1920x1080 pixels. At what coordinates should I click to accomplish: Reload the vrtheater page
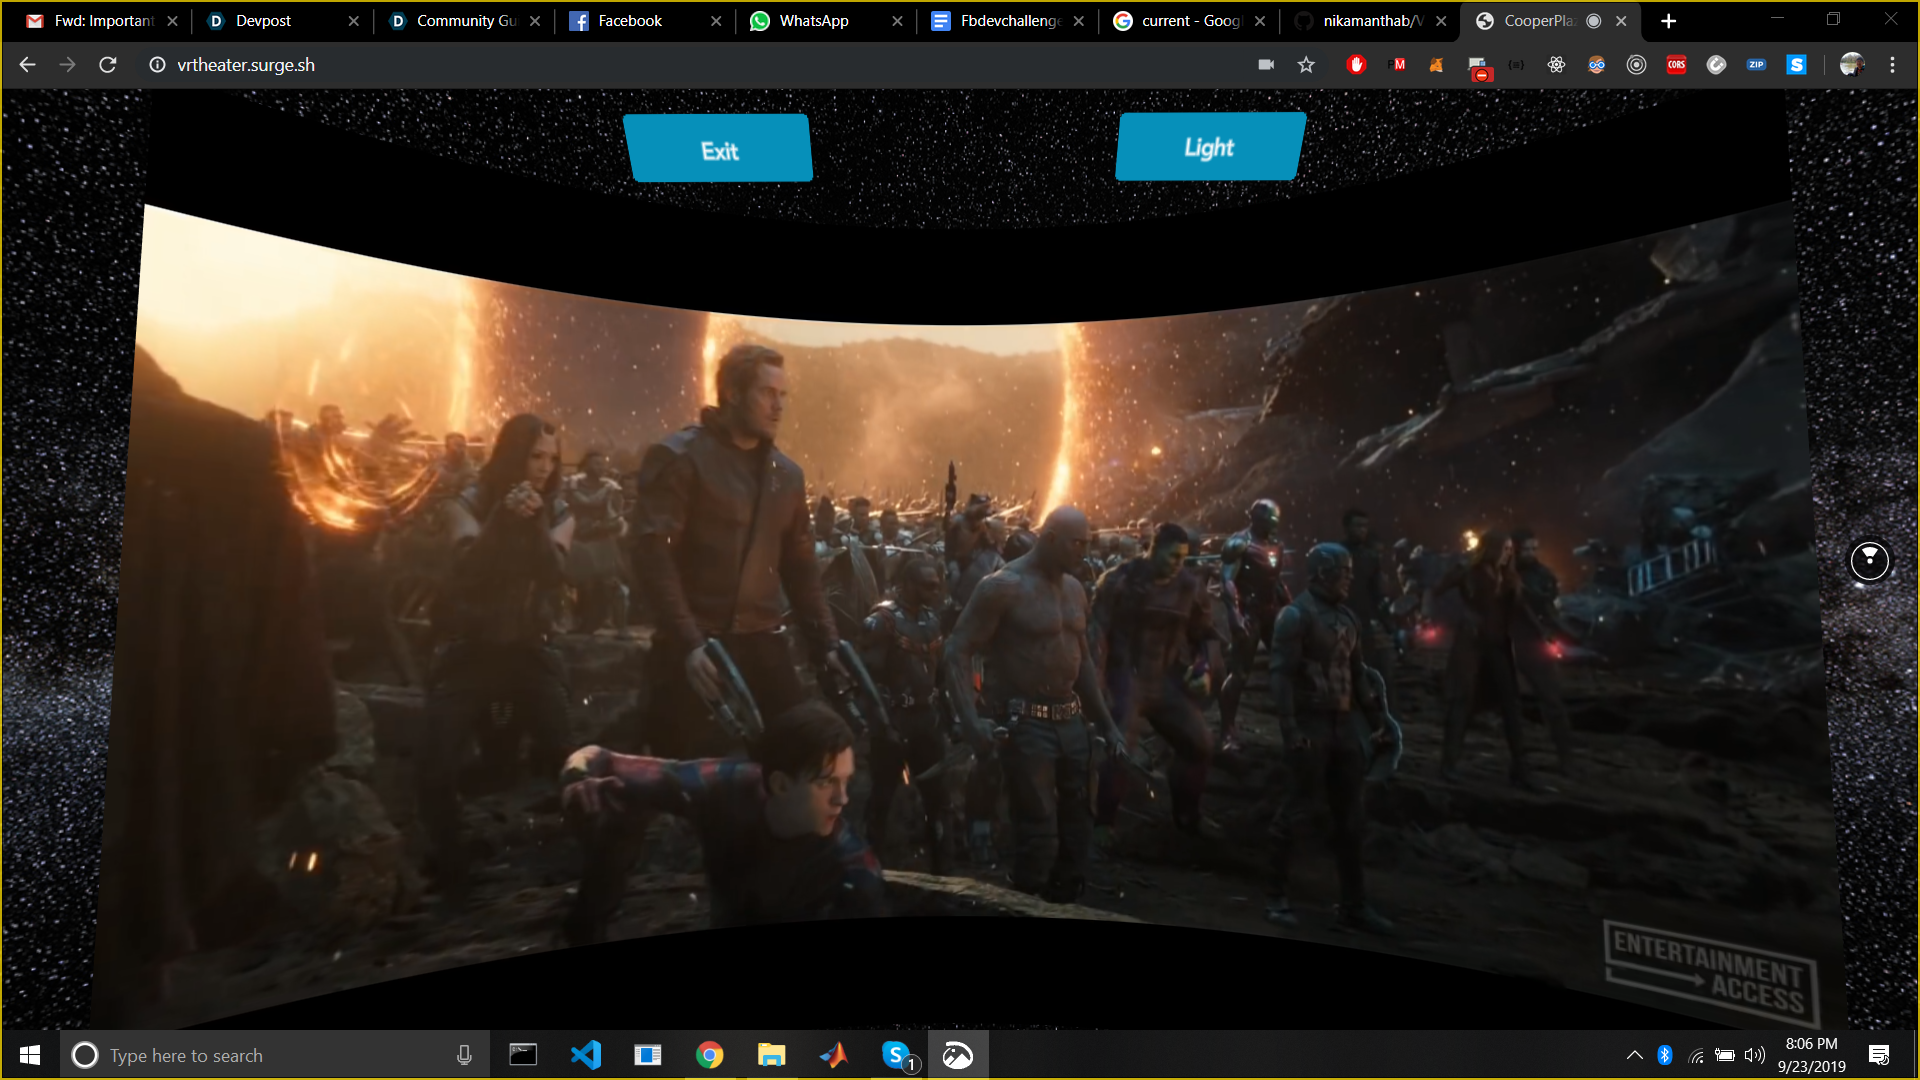pos(108,65)
